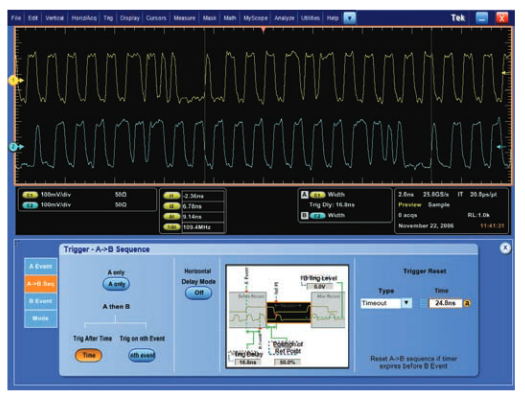Select the nth event trigger button
The height and width of the screenshot is (399, 525).
[142, 355]
